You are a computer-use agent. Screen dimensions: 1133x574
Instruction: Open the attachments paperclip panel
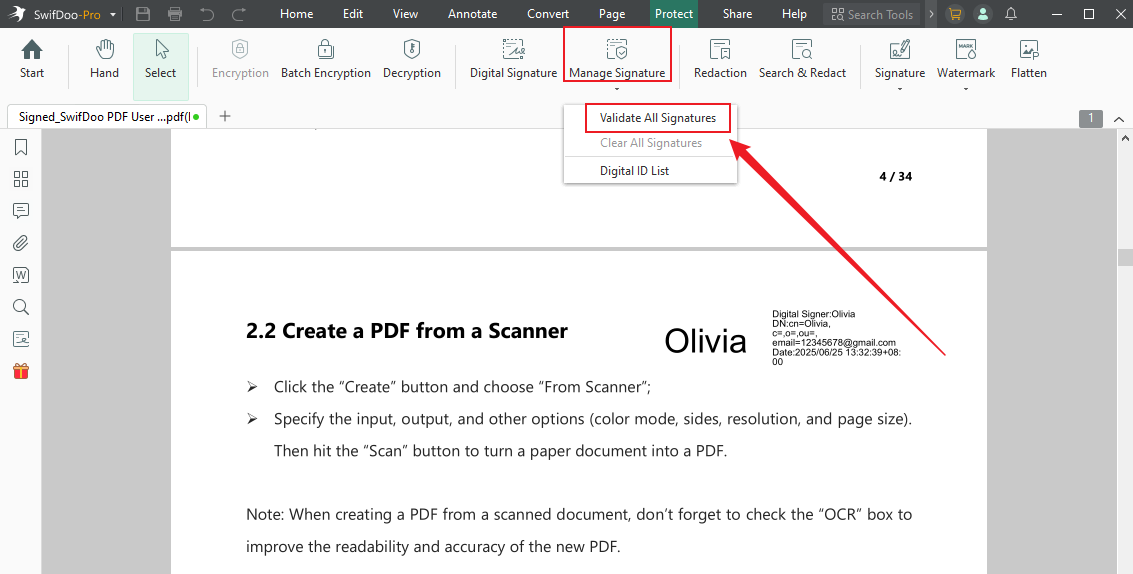tap(21, 243)
